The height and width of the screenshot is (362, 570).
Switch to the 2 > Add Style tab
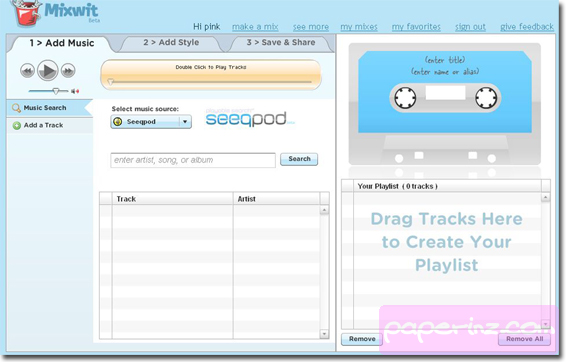171,43
